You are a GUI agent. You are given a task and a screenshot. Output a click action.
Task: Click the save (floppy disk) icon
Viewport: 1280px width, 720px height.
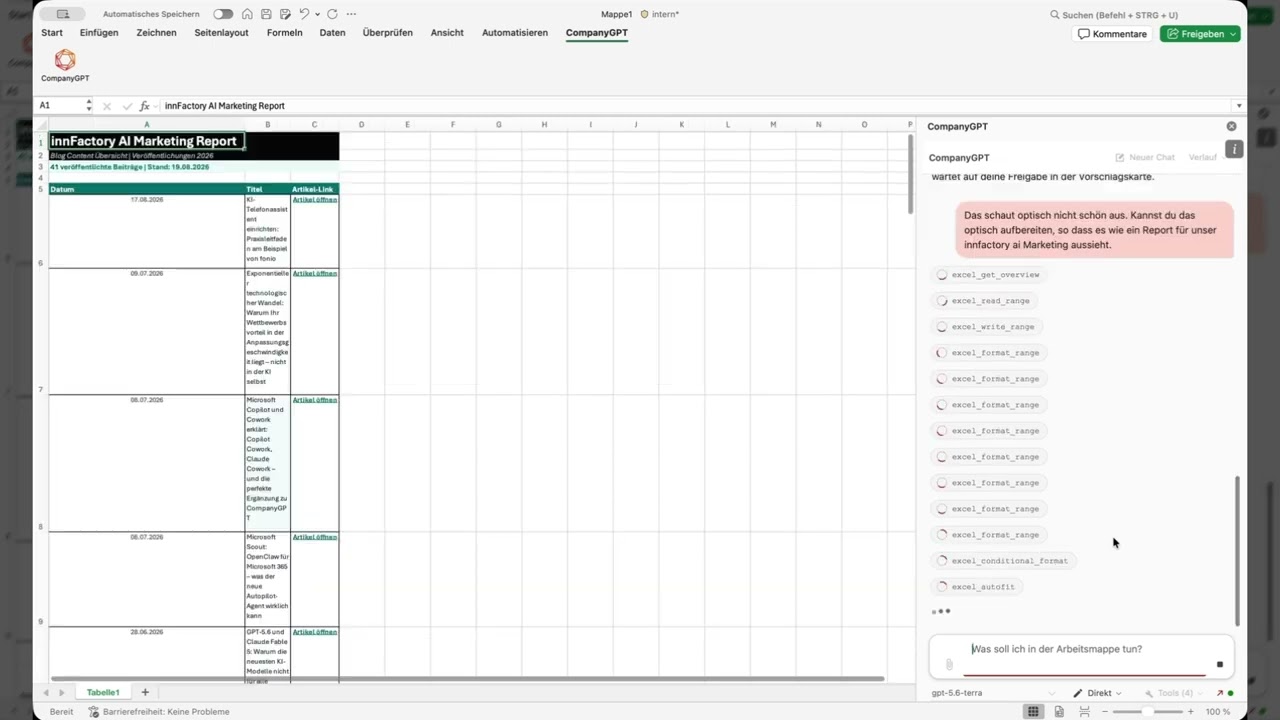click(x=265, y=14)
